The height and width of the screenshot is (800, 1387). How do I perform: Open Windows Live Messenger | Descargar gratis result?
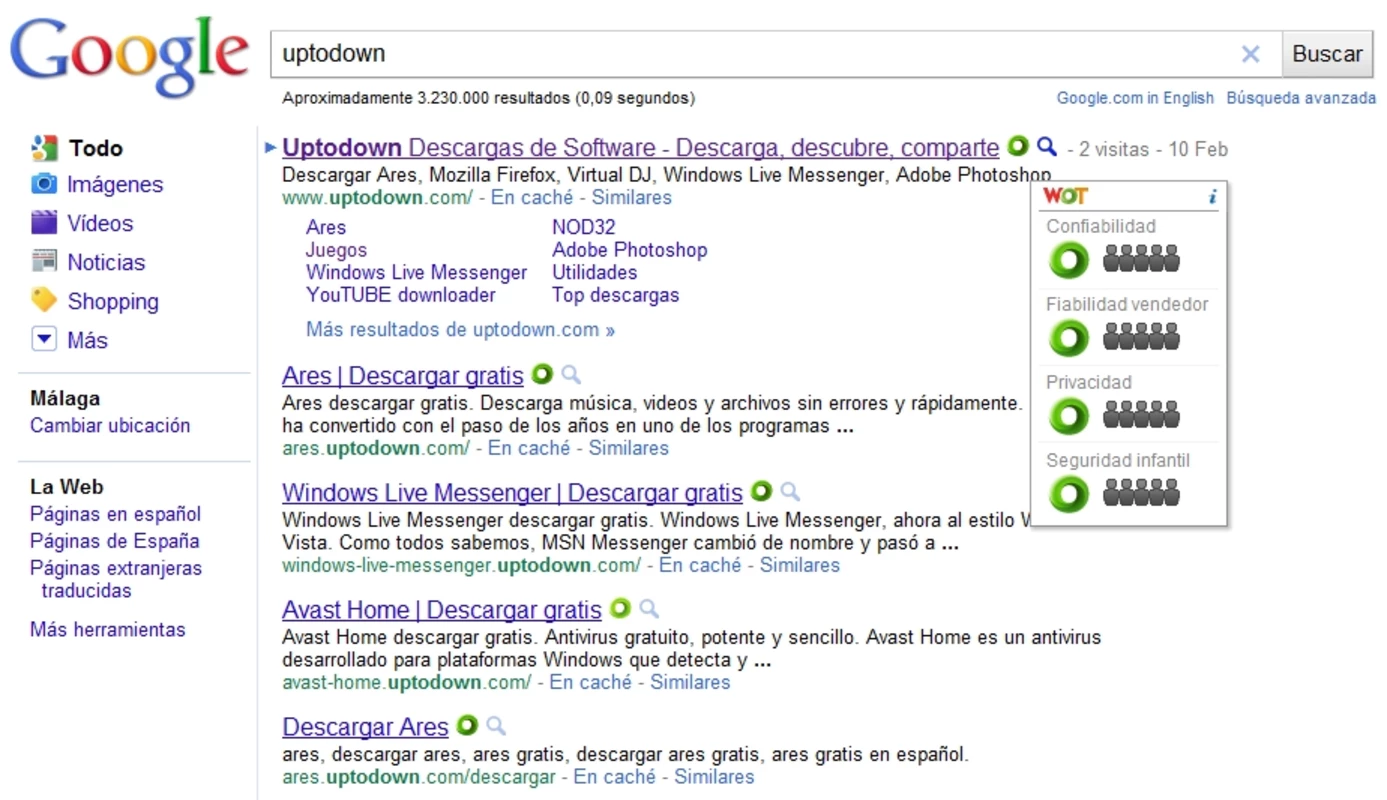(x=512, y=493)
